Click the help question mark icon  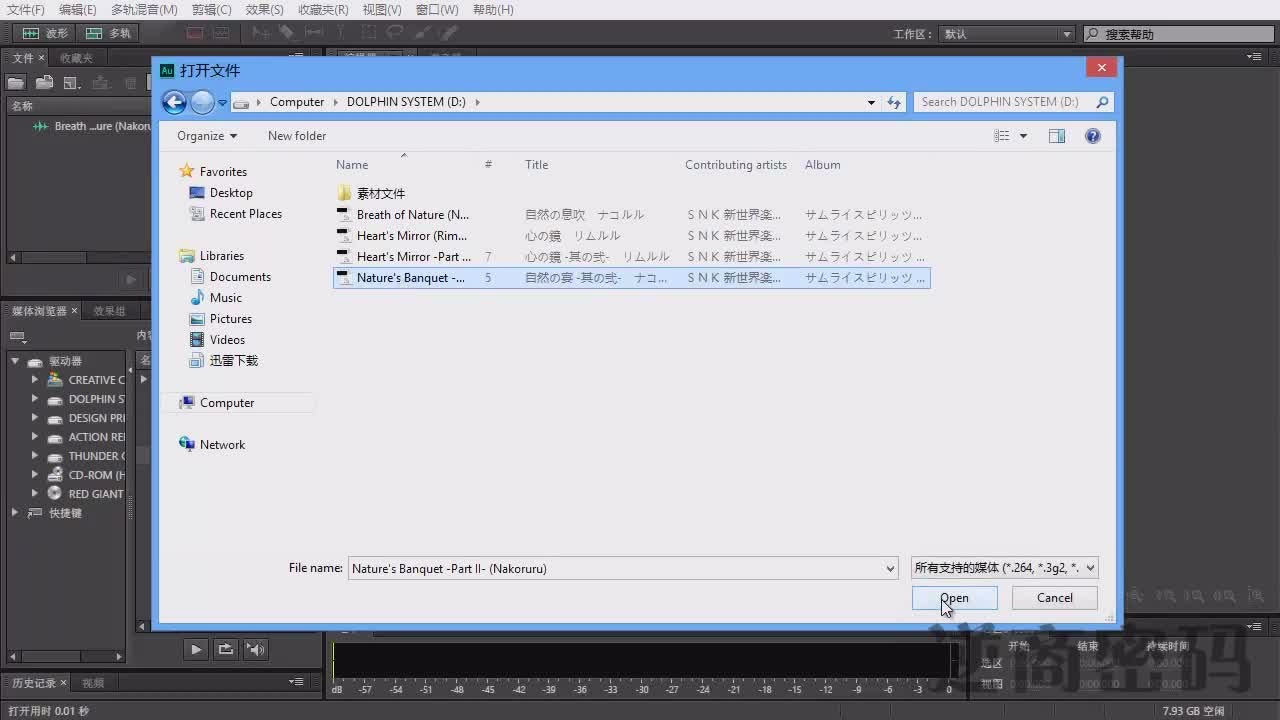point(1093,136)
